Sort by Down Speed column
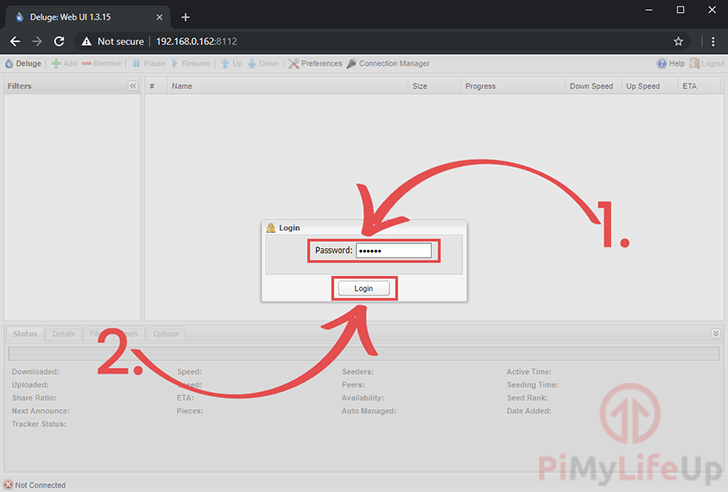Viewport: 728px width, 492px height. pyautogui.click(x=593, y=86)
